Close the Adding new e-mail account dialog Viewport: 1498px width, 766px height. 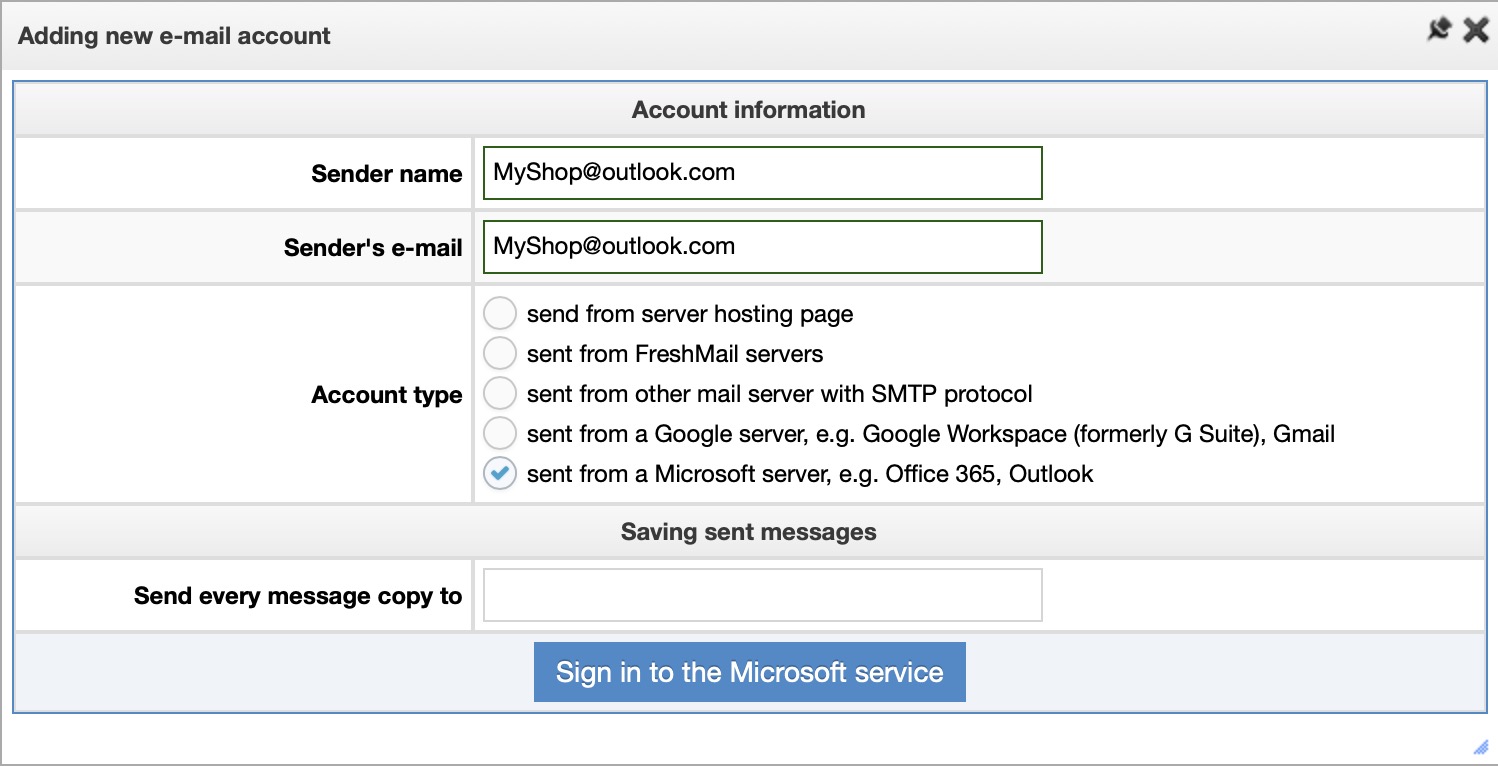tap(1476, 31)
